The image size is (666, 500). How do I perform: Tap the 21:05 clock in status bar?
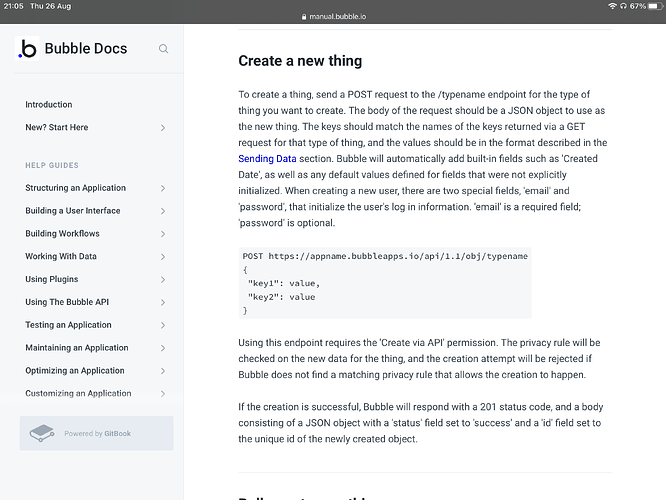click(14, 6)
